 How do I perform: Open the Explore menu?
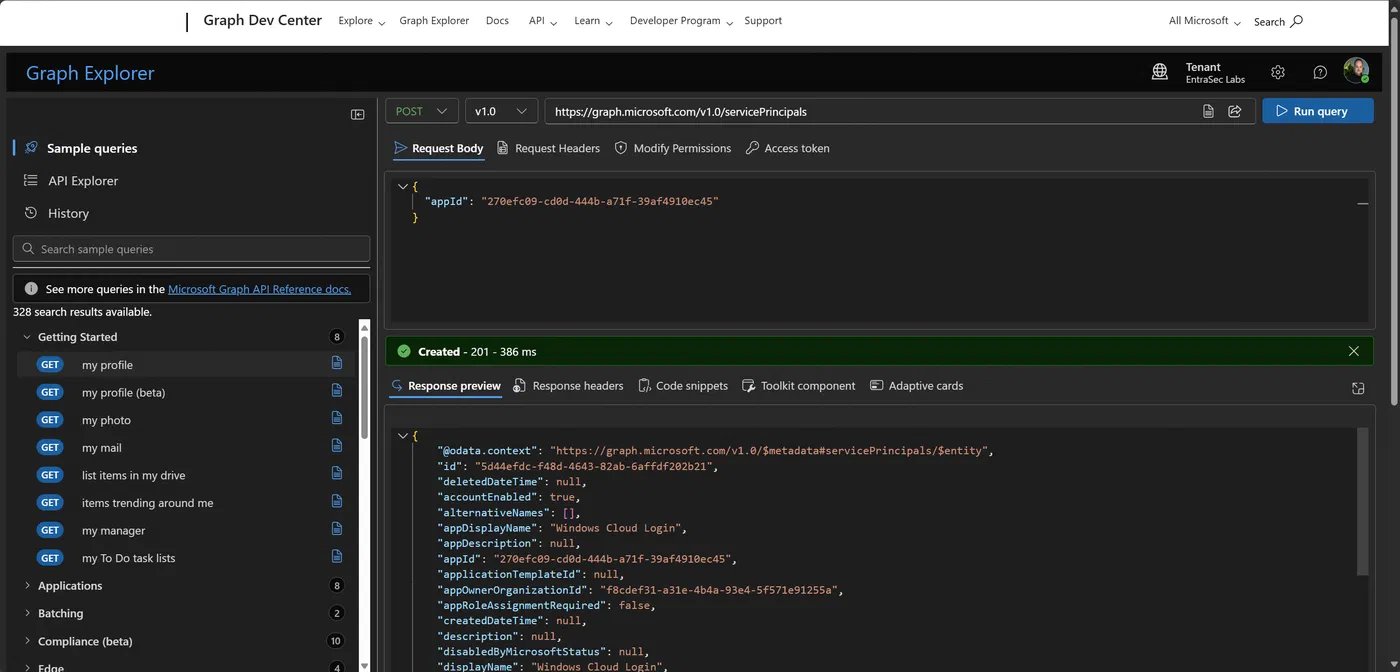(x=362, y=21)
